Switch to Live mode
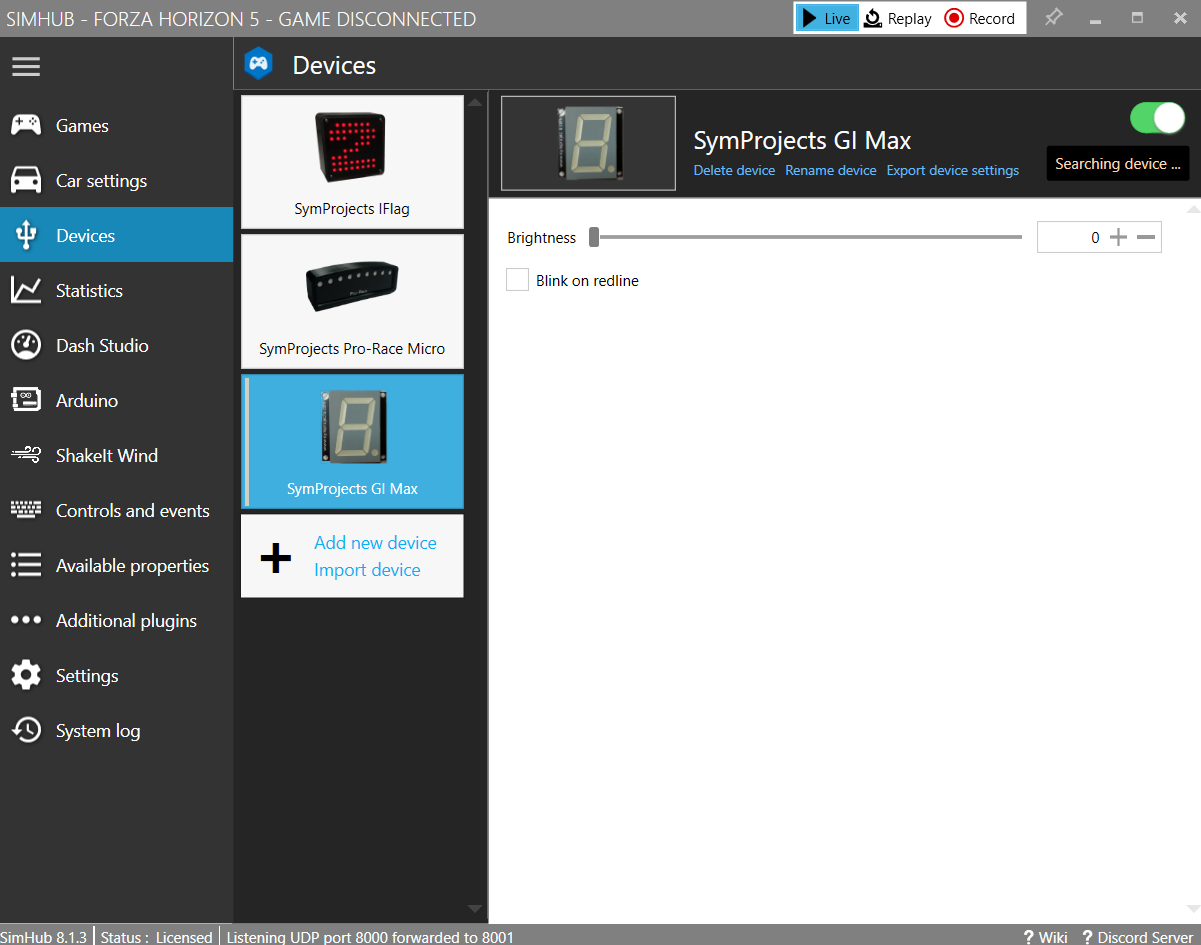The height and width of the screenshot is (945, 1201). pyautogui.click(x=827, y=18)
